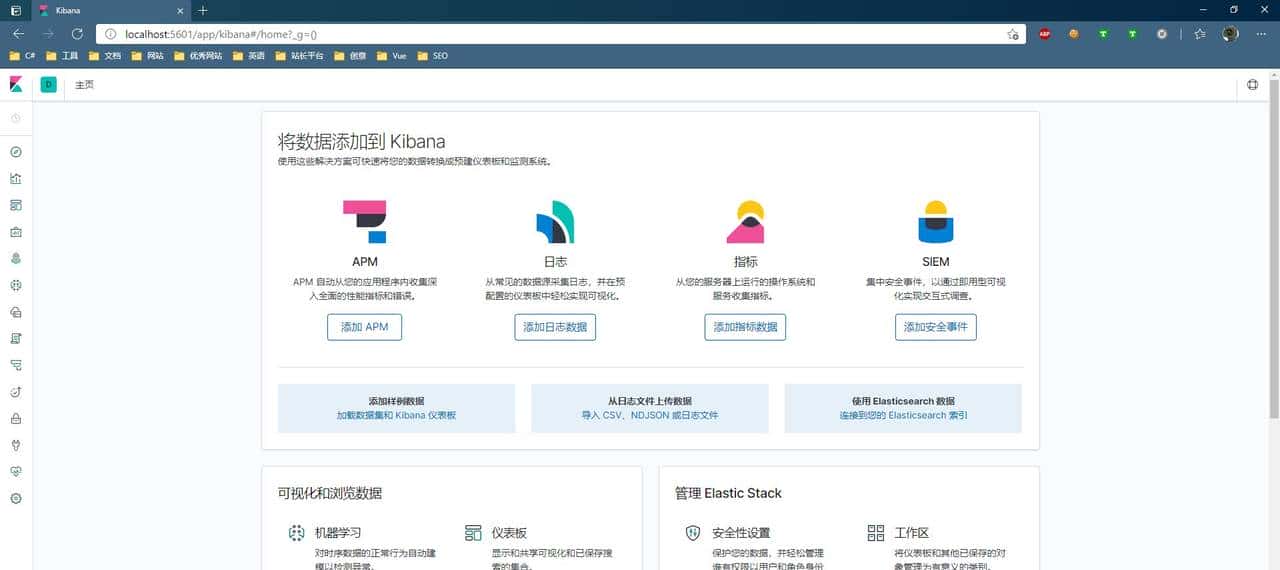Open Canvas from the sidebar

coord(16,232)
